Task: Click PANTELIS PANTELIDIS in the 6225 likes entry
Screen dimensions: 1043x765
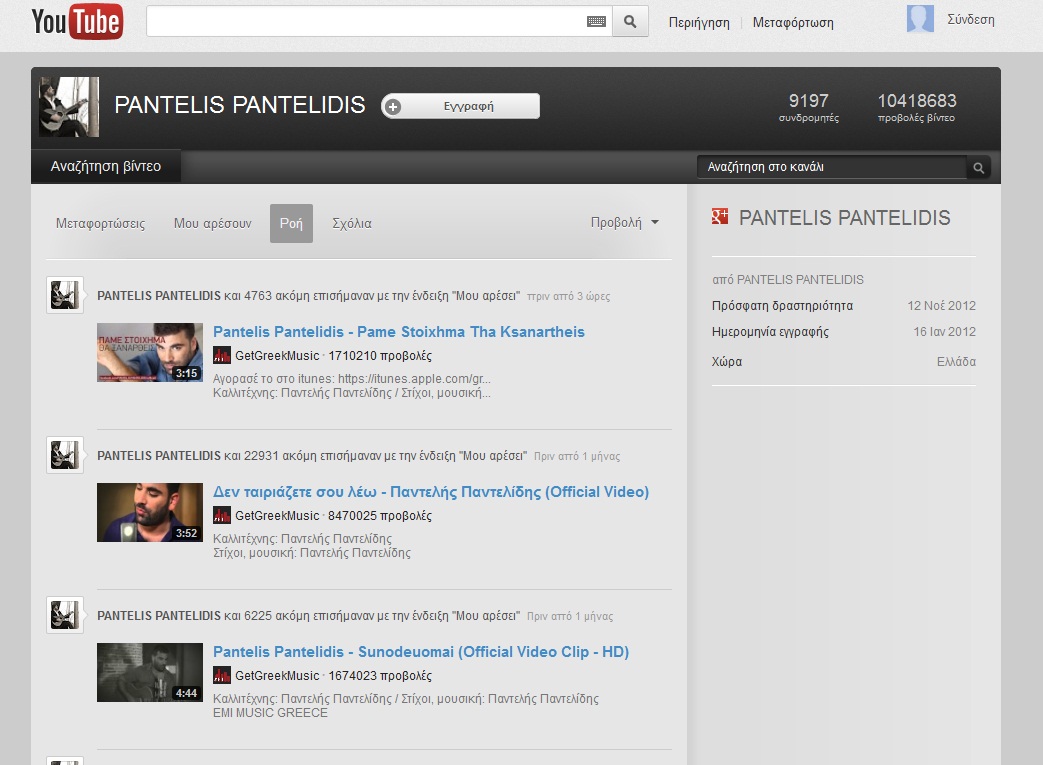Action: [x=159, y=616]
